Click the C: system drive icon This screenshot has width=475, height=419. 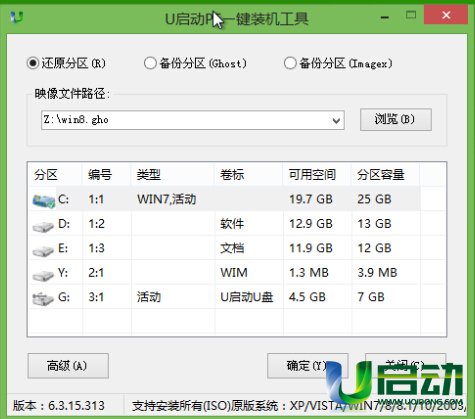44,201
